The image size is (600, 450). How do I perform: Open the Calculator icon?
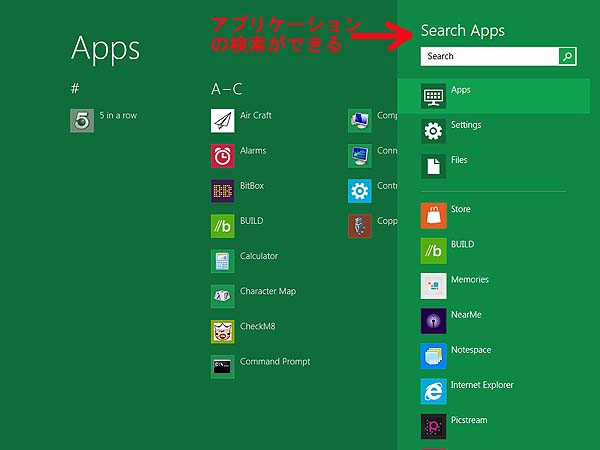point(222,260)
